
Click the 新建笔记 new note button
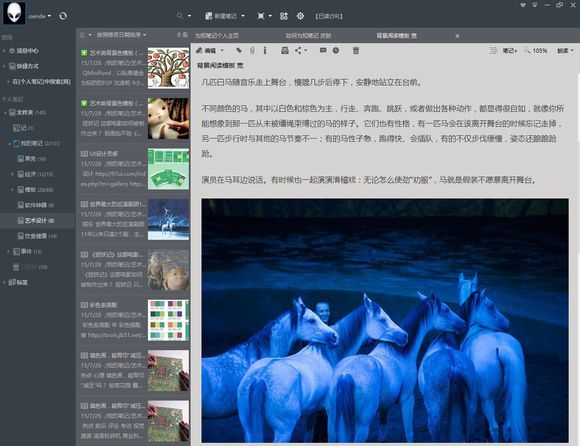click(221, 16)
